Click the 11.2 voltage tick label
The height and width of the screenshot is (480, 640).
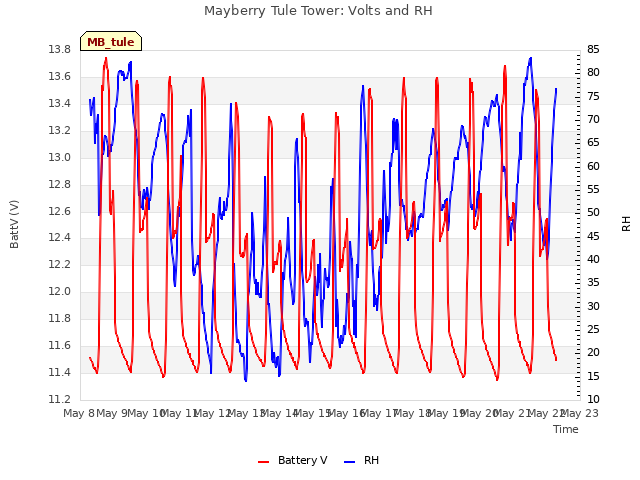tap(60, 399)
